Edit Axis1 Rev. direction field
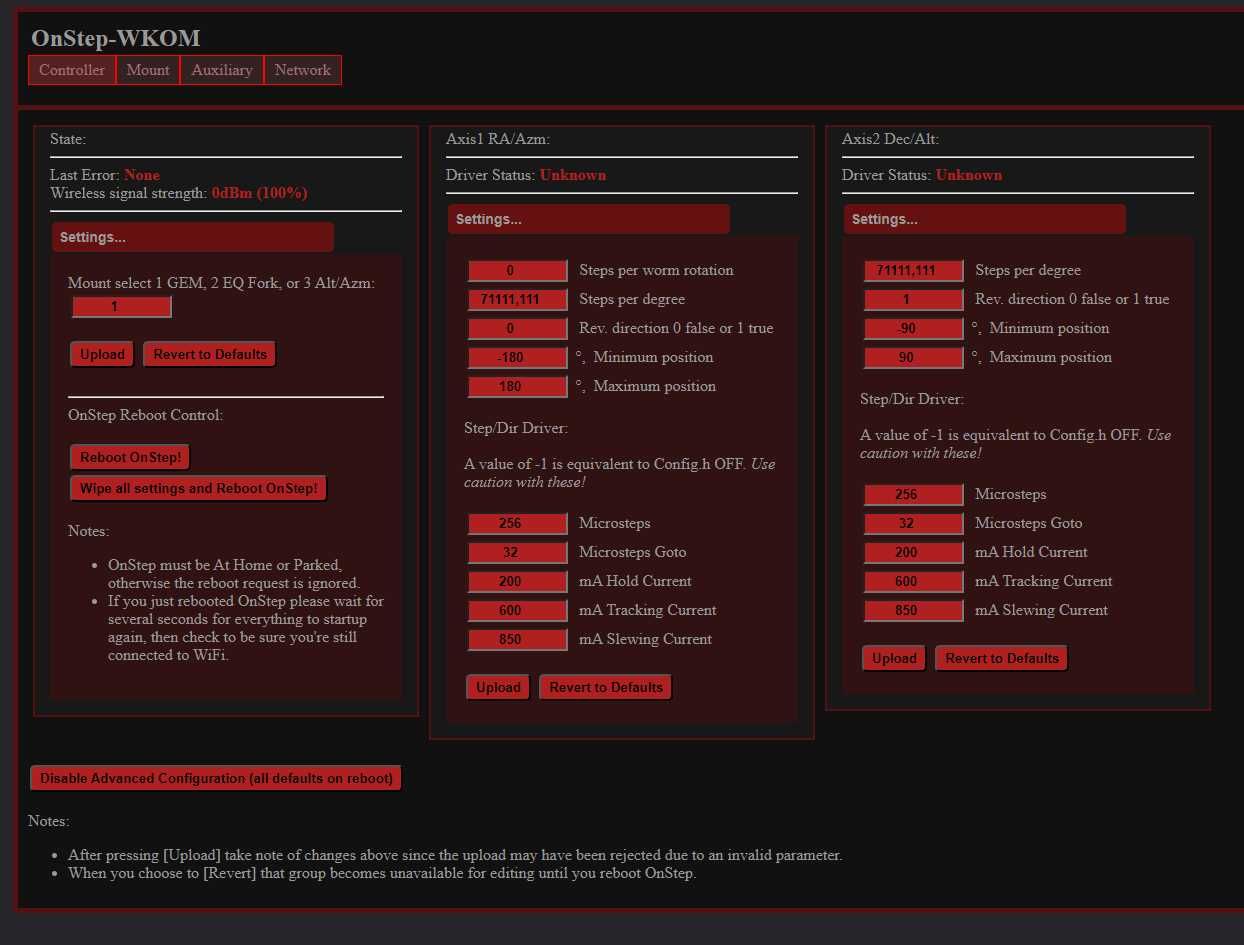This screenshot has height=945, width=1244. [x=518, y=329]
